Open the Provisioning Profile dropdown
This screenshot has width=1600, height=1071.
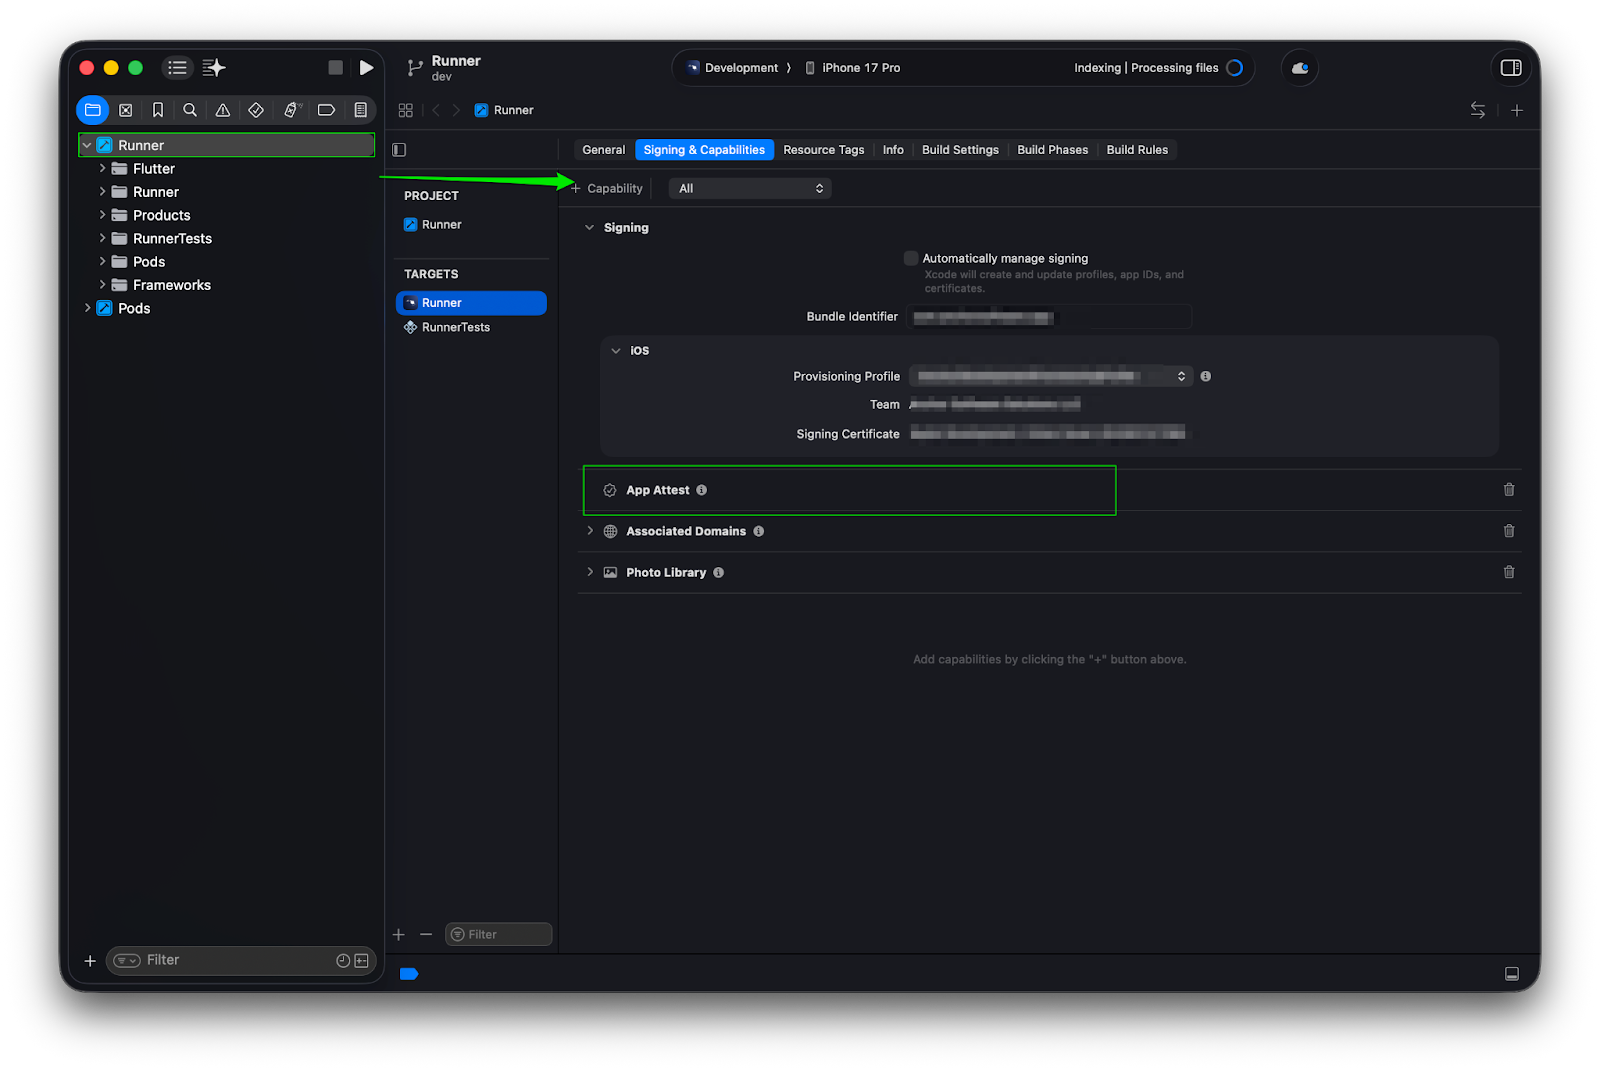(x=1050, y=376)
